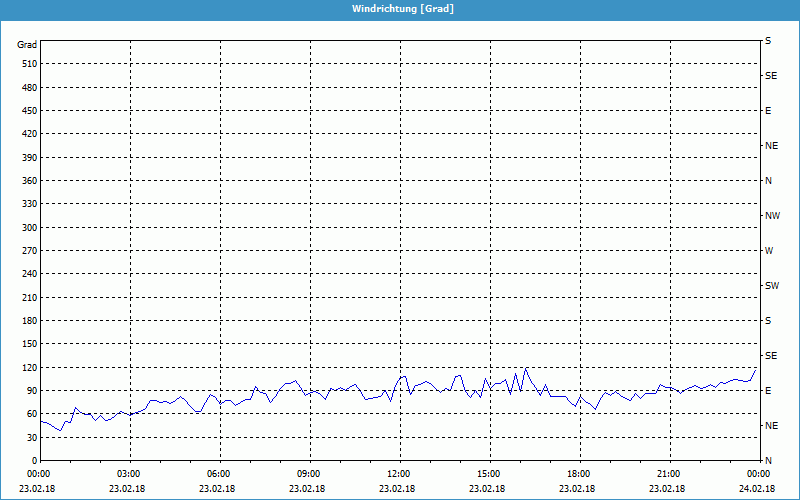
Task: Select the 510 value on the left axis
Action: tap(27, 64)
